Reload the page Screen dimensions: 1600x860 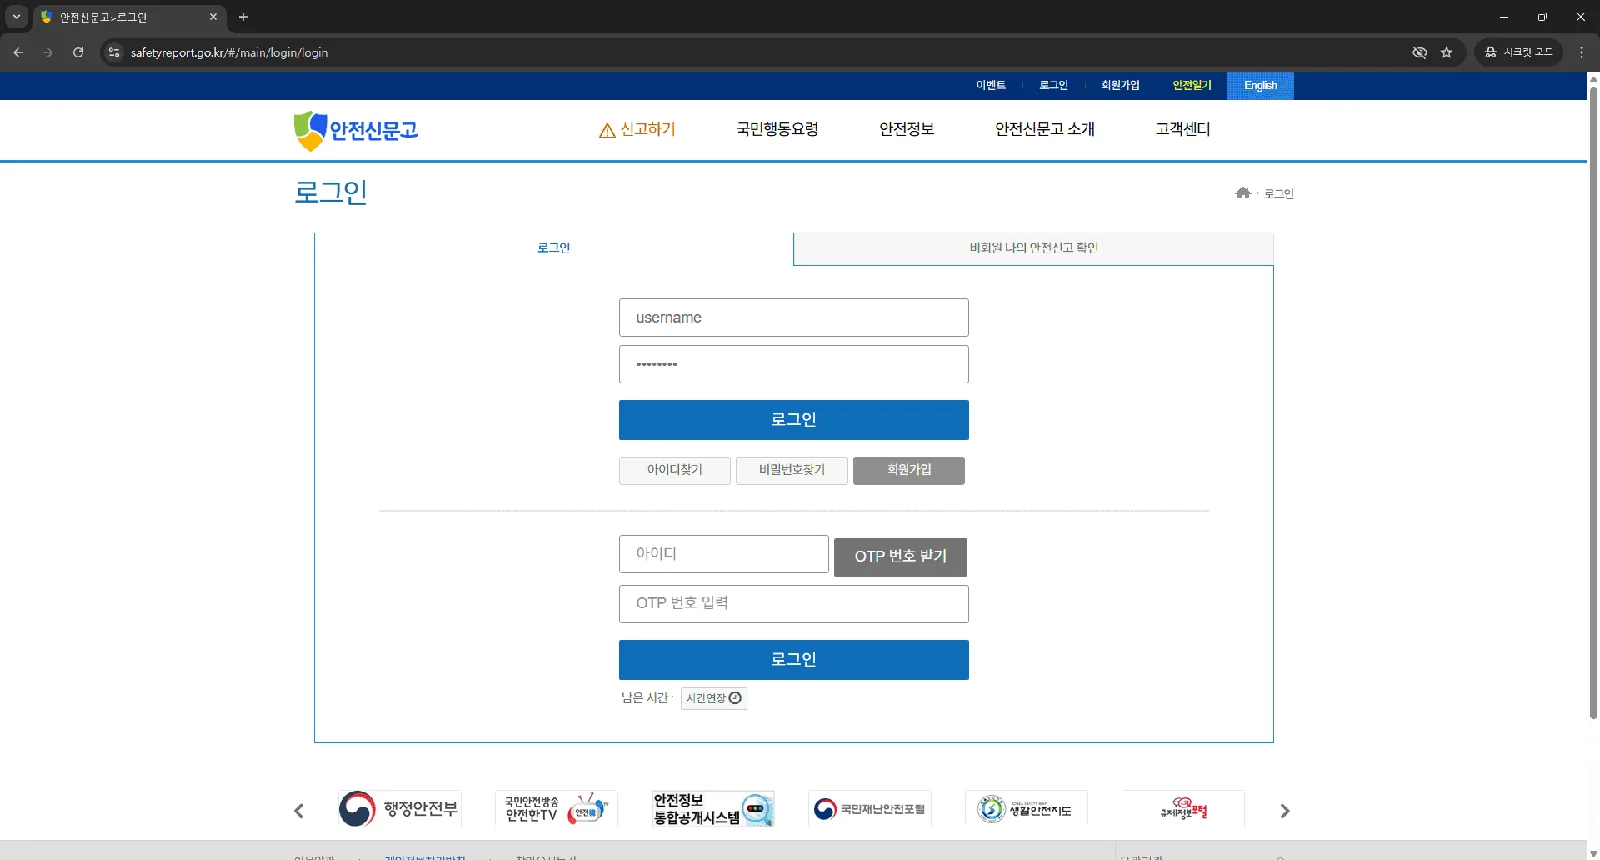point(78,52)
